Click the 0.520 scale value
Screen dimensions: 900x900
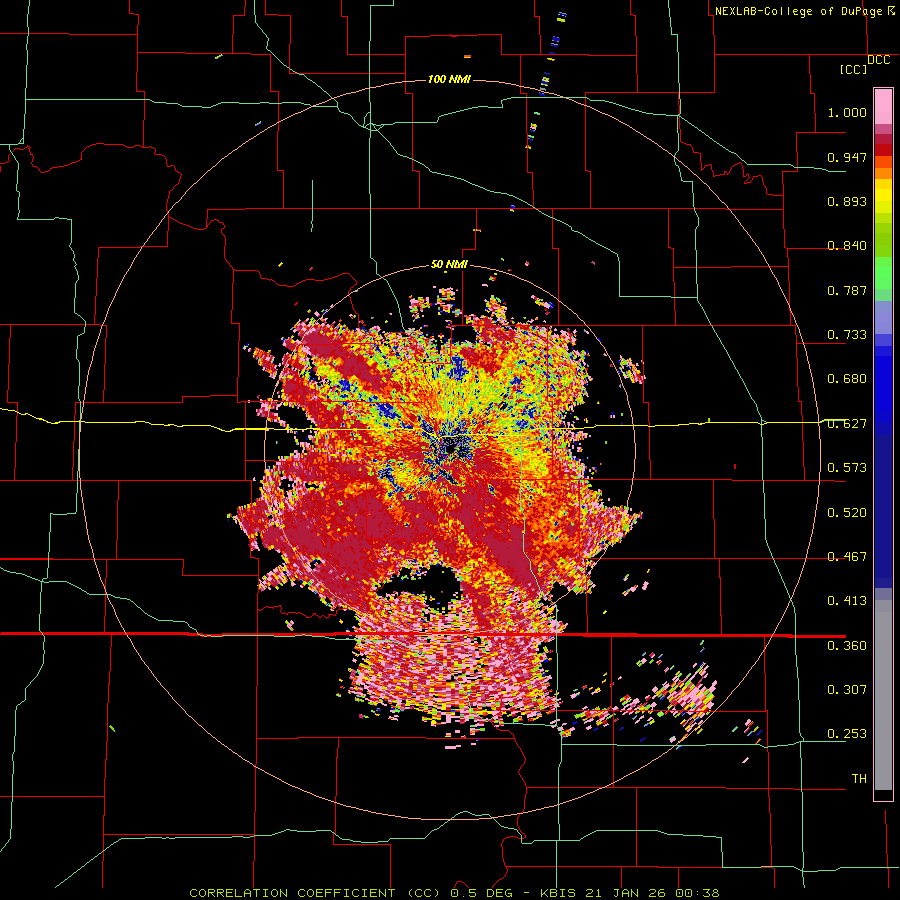[847, 513]
